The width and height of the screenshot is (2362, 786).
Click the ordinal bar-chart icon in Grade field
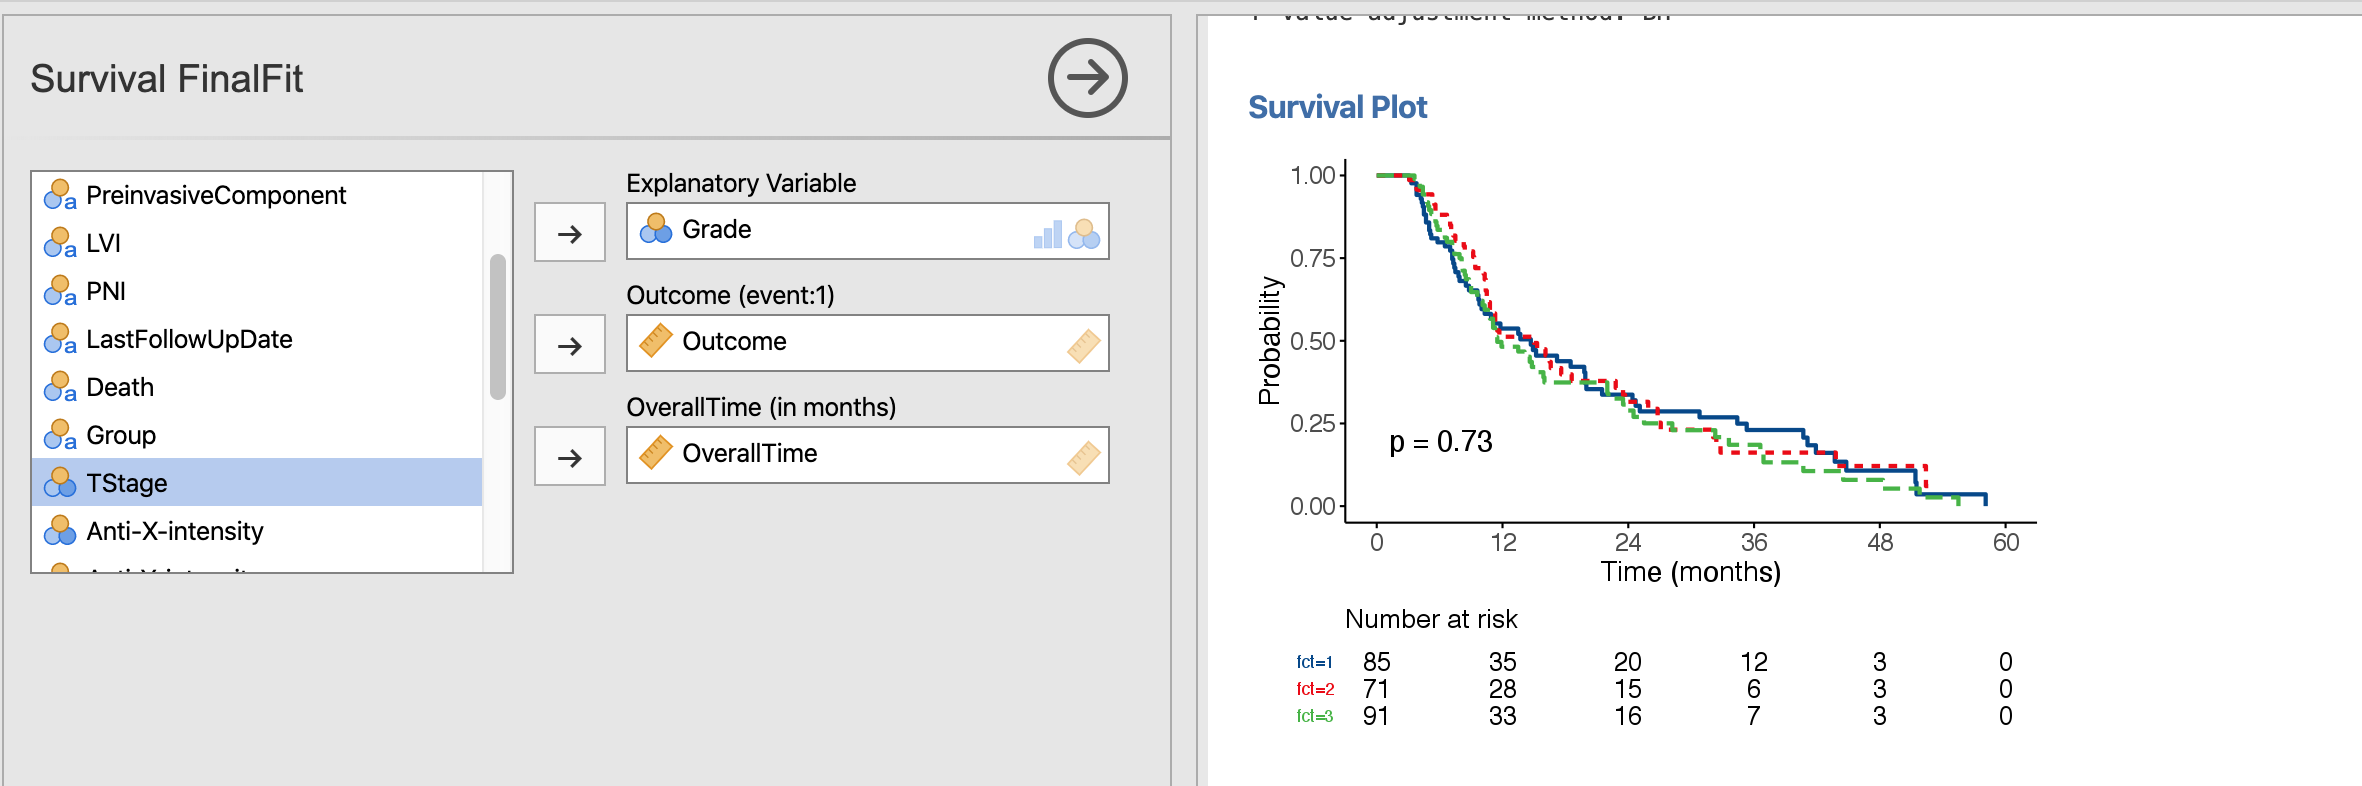coord(1047,235)
